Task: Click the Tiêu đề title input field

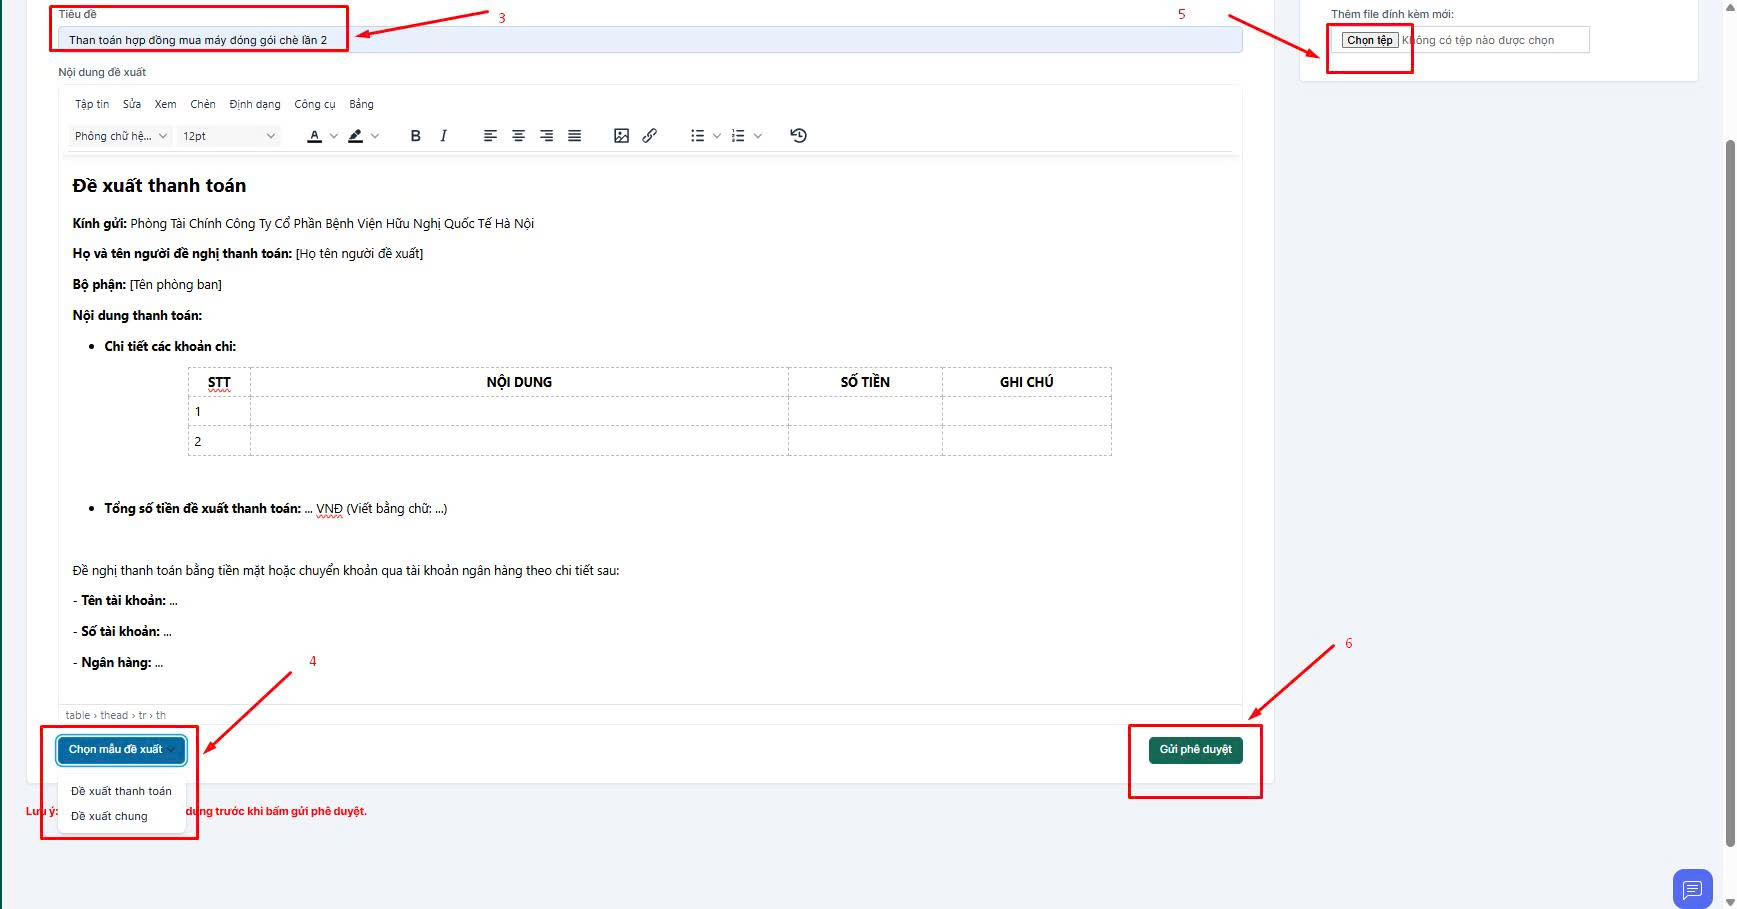Action: 650,40
